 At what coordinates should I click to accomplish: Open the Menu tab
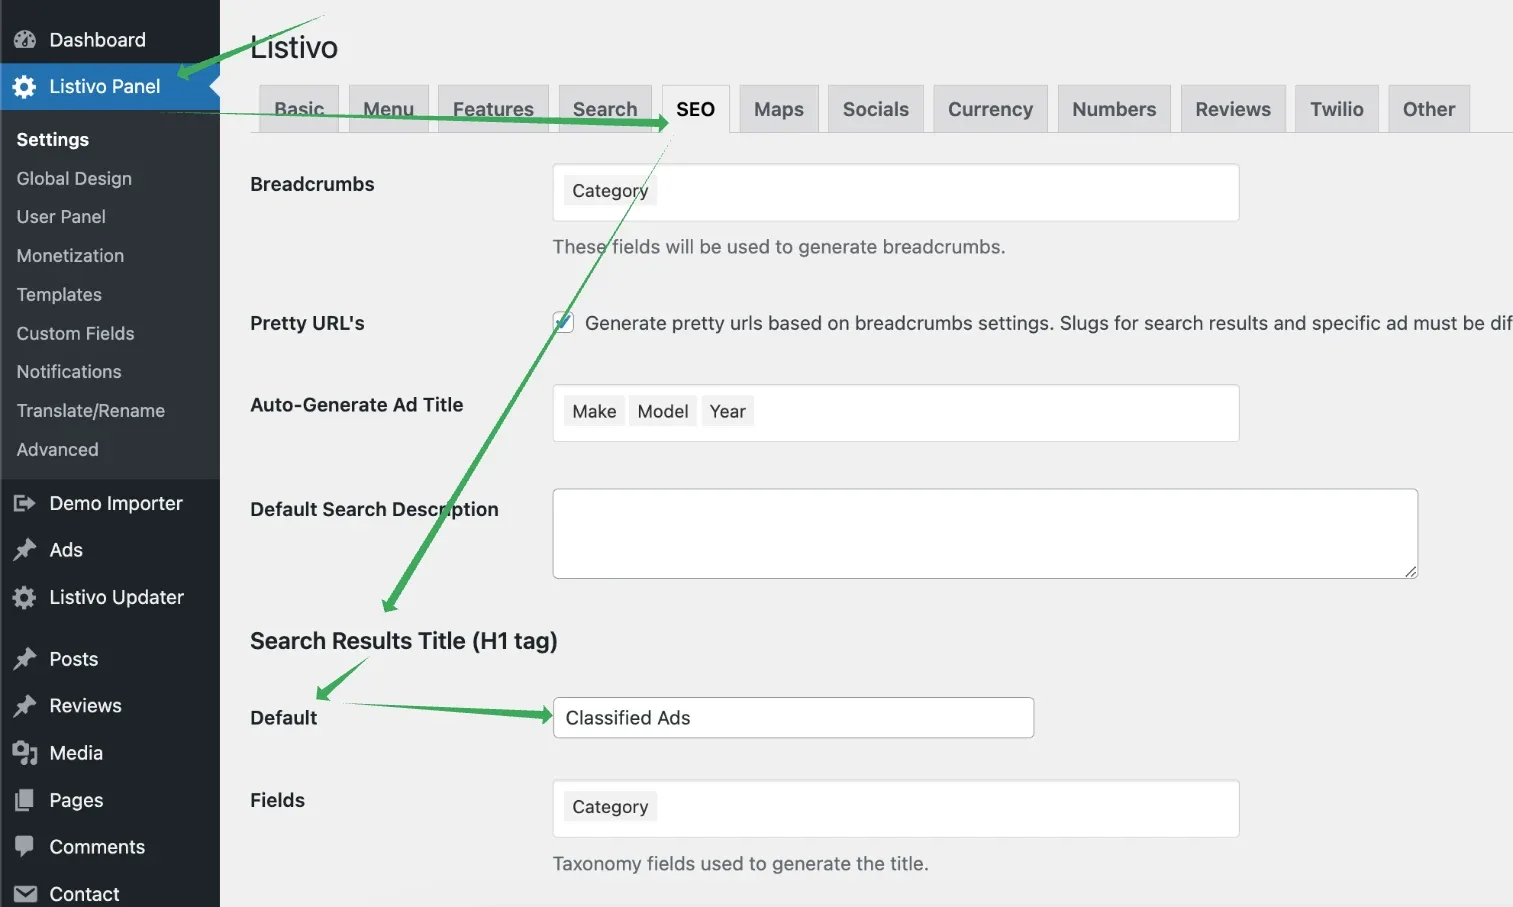coord(388,109)
